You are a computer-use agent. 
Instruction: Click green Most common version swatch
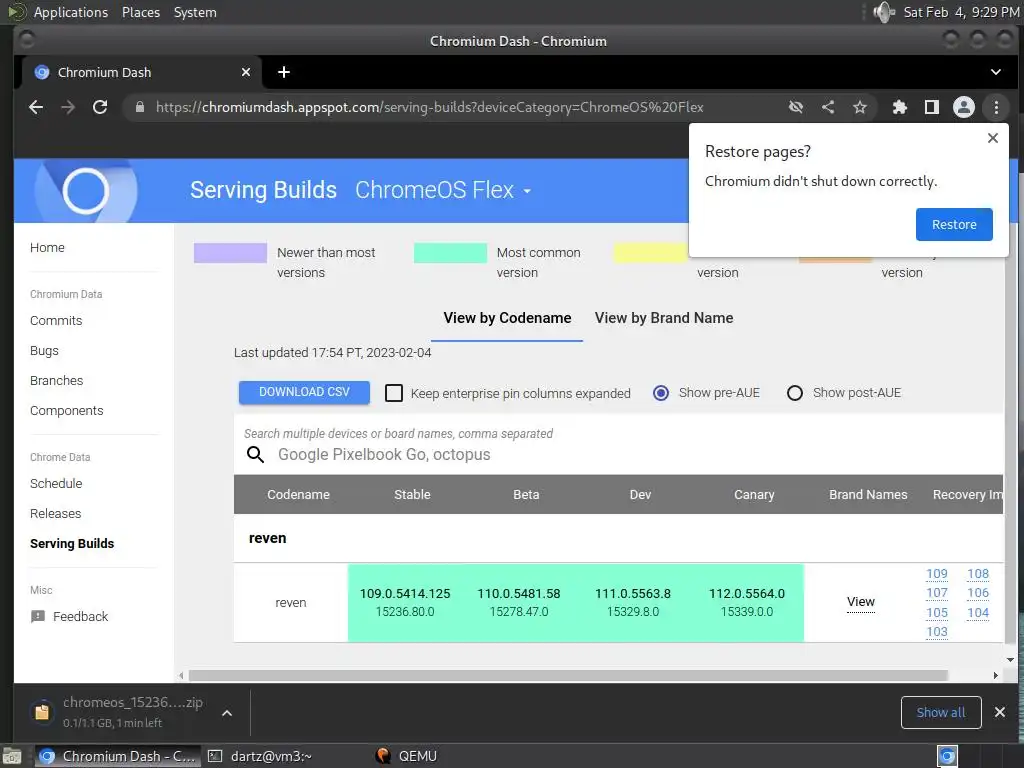pos(450,253)
